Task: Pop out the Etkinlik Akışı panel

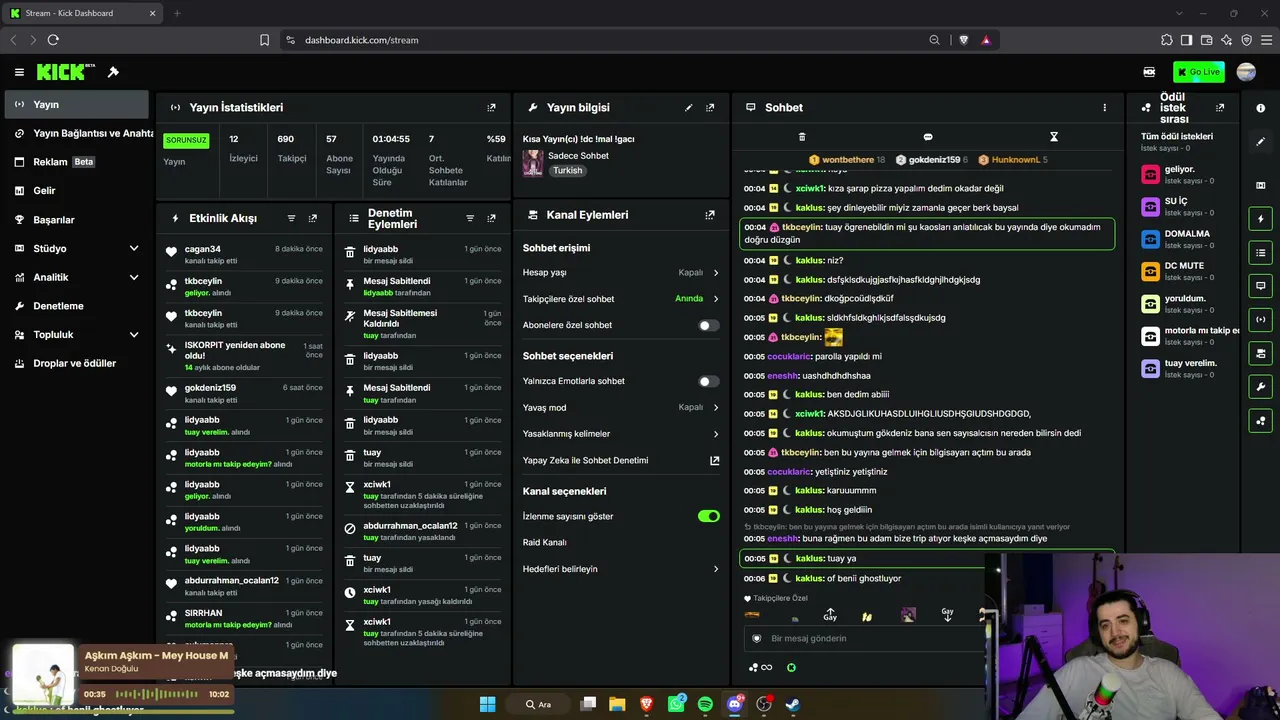Action: (x=313, y=218)
